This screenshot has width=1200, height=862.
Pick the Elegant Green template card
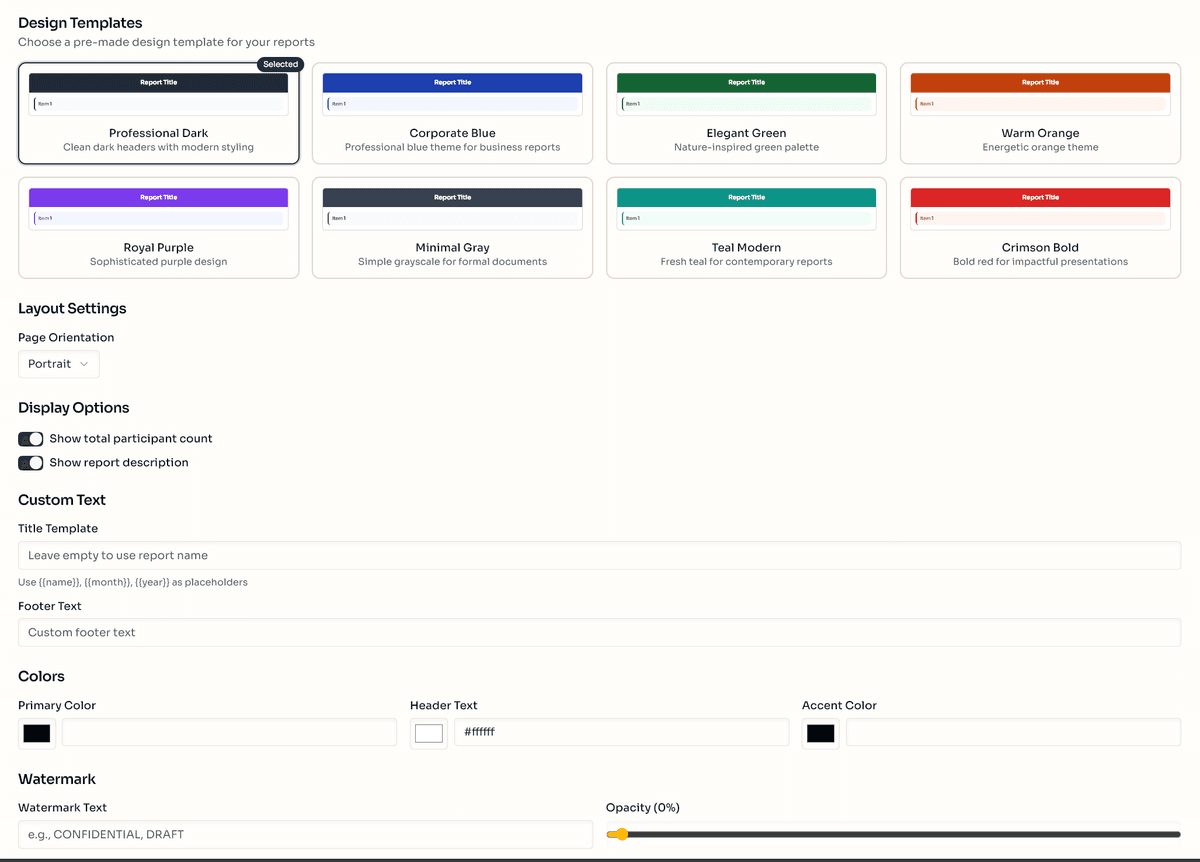point(746,114)
